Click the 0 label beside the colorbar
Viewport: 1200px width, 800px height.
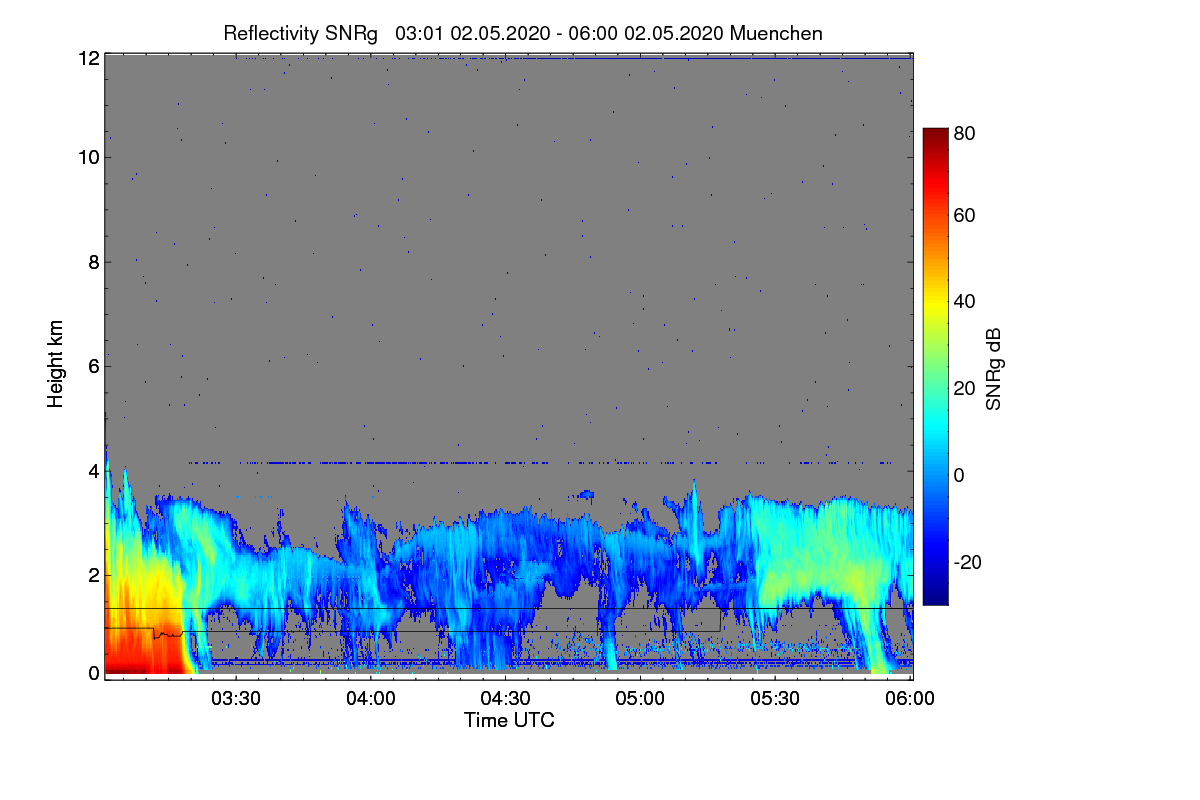tap(959, 475)
